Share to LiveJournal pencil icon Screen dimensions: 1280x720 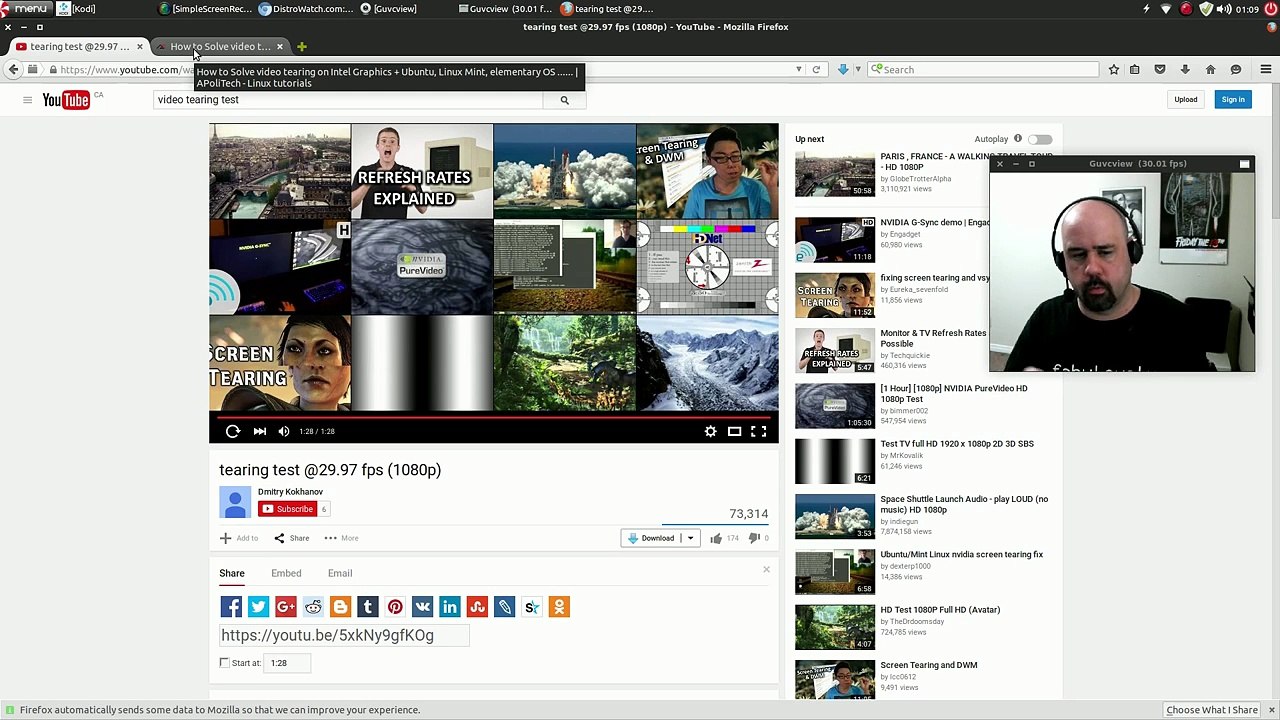504,607
